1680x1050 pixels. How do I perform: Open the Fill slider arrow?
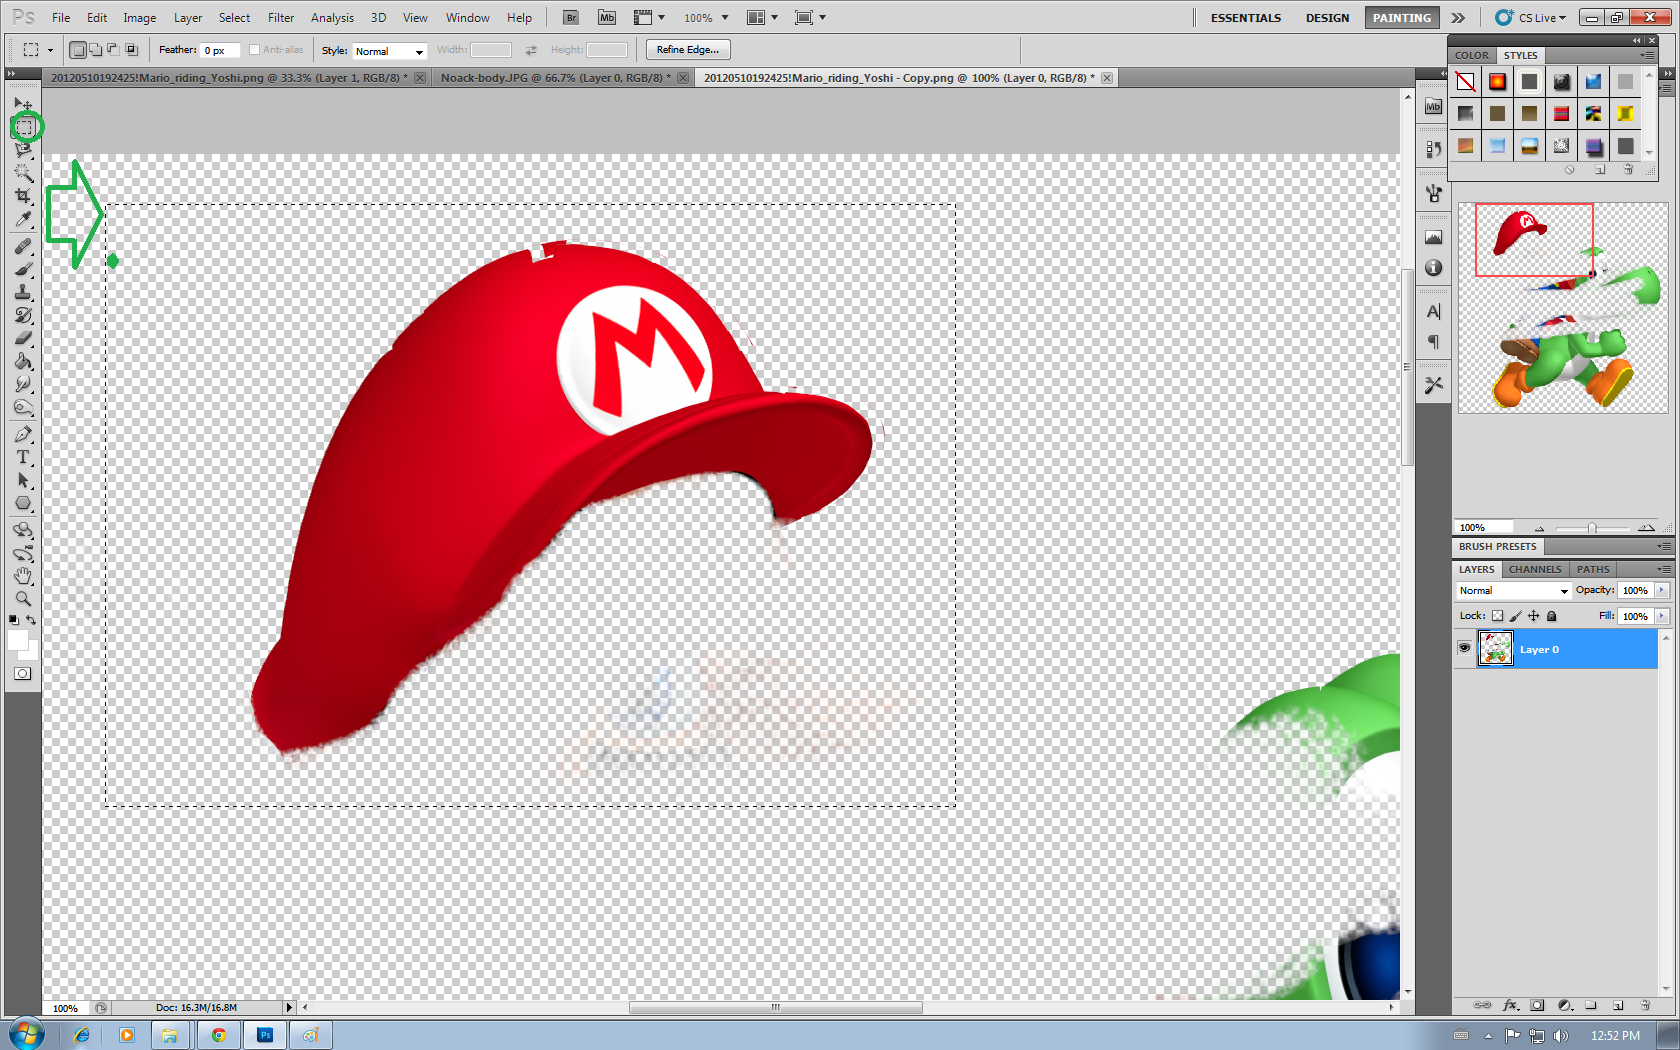tap(1662, 616)
